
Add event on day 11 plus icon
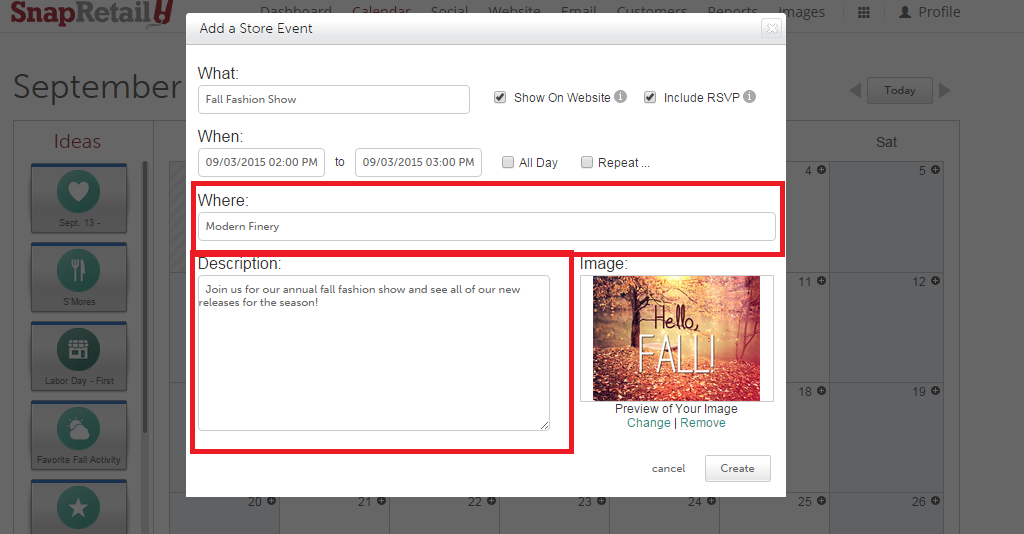[x=822, y=281]
